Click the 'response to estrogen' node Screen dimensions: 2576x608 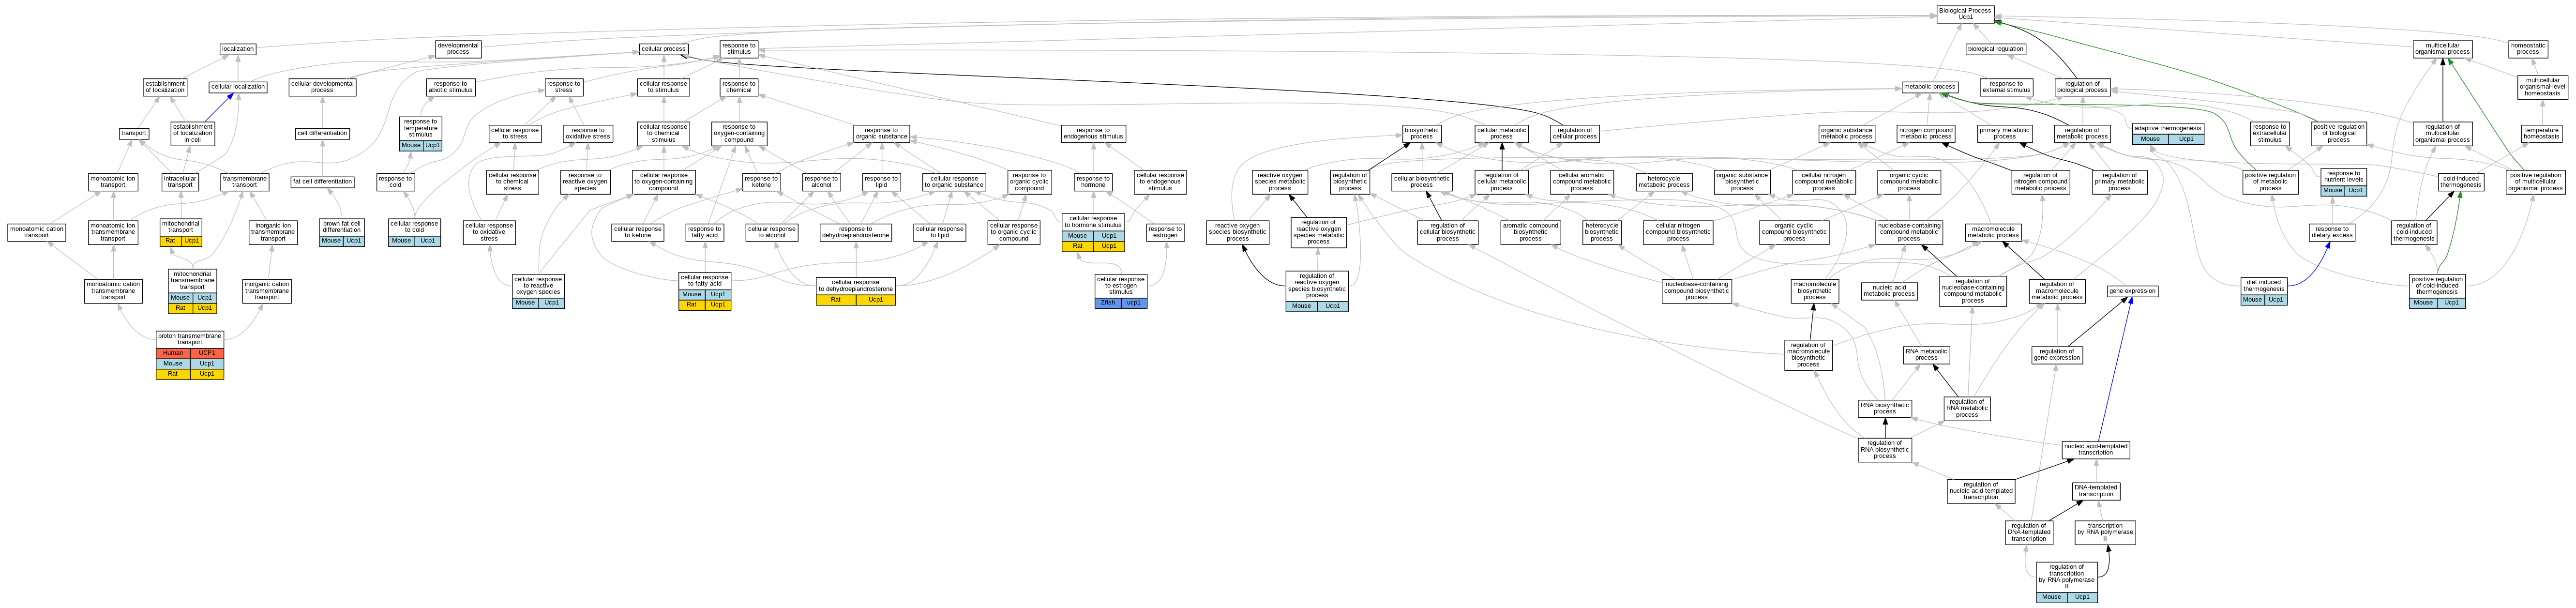[1165, 232]
